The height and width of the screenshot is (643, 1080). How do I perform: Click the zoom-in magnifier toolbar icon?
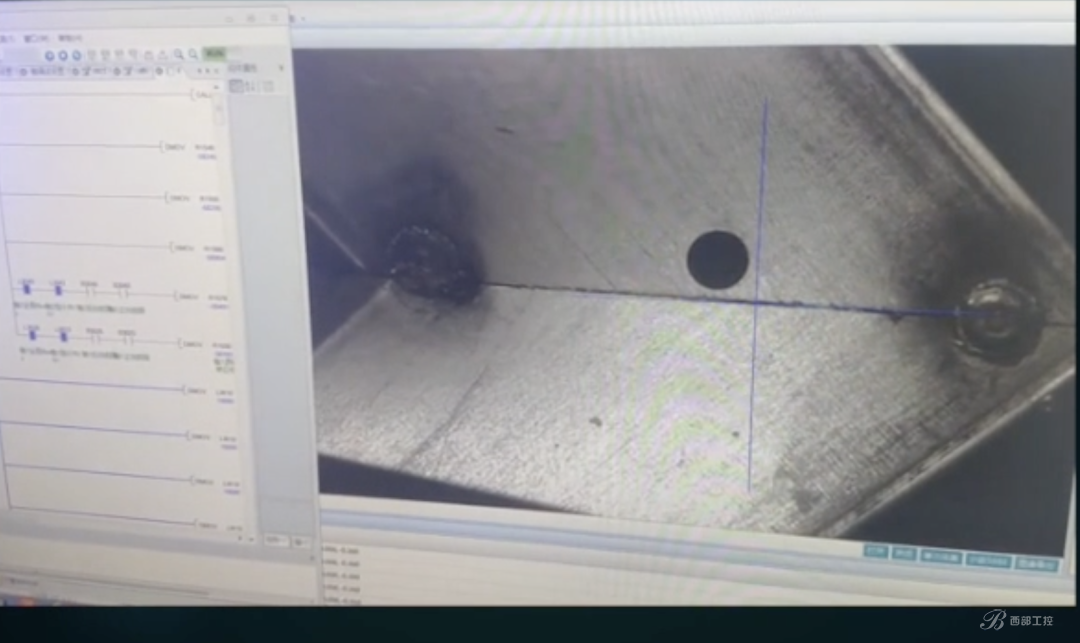[x=178, y=54]
